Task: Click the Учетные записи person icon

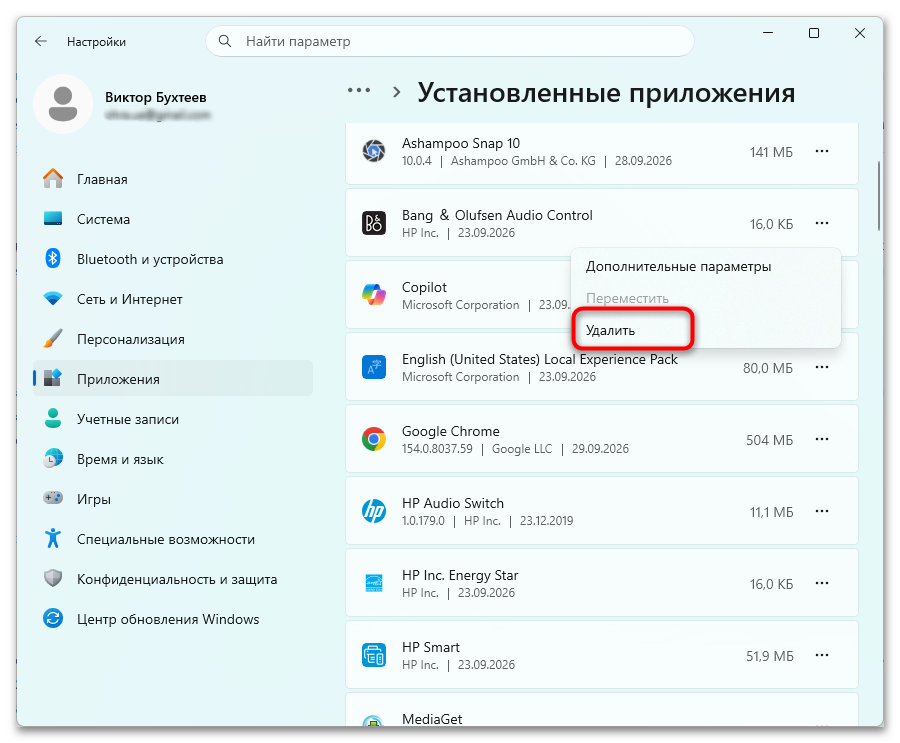Action: click(x=53, y=418)
